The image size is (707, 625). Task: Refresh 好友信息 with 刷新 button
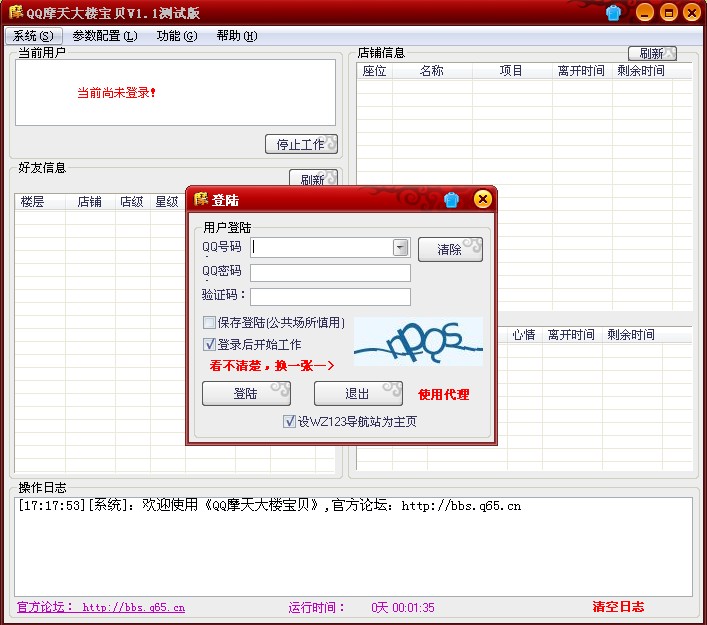[313, 178]
